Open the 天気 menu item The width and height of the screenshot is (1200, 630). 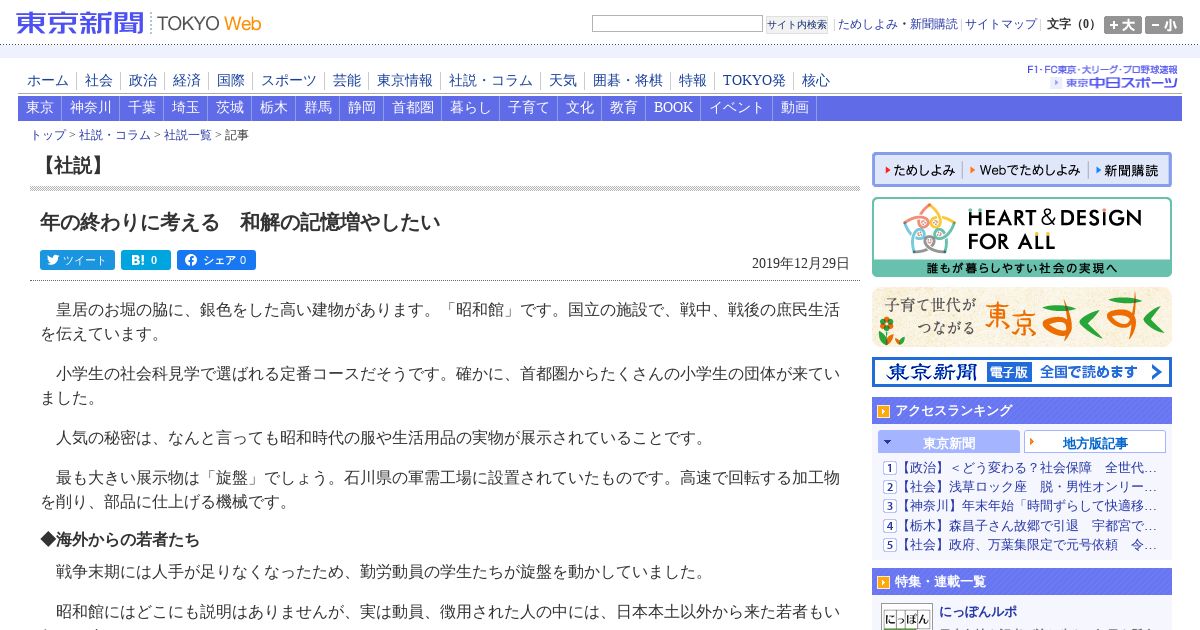click(x=563, y=81)
